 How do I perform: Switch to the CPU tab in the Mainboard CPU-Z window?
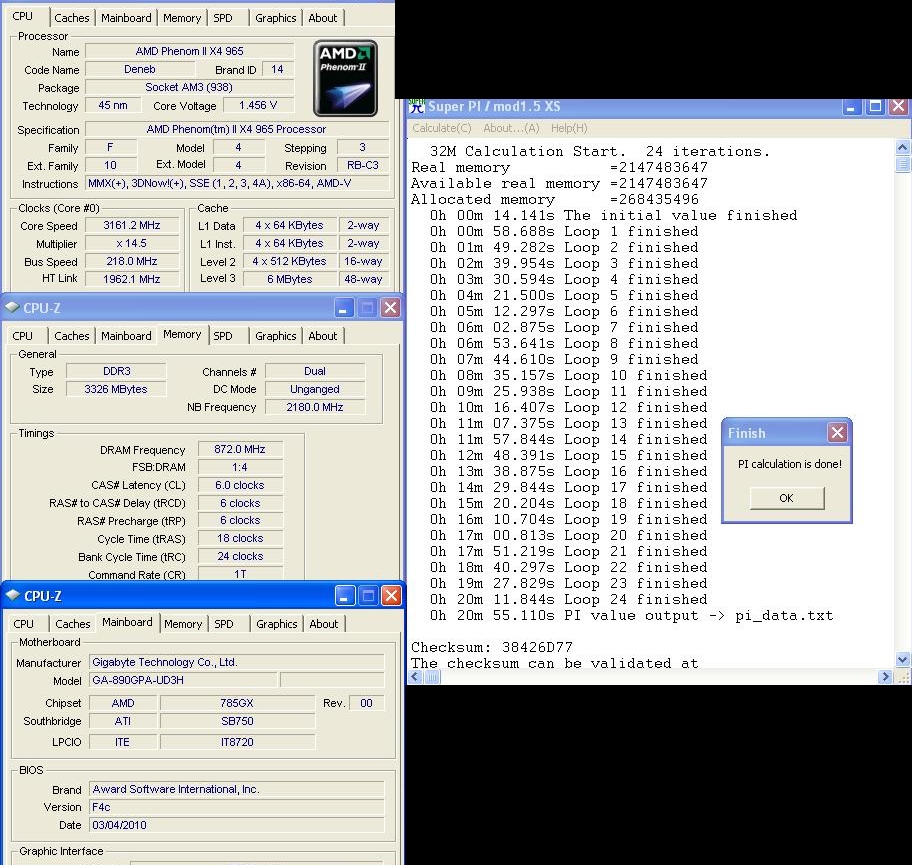click(x=23, y=624)
